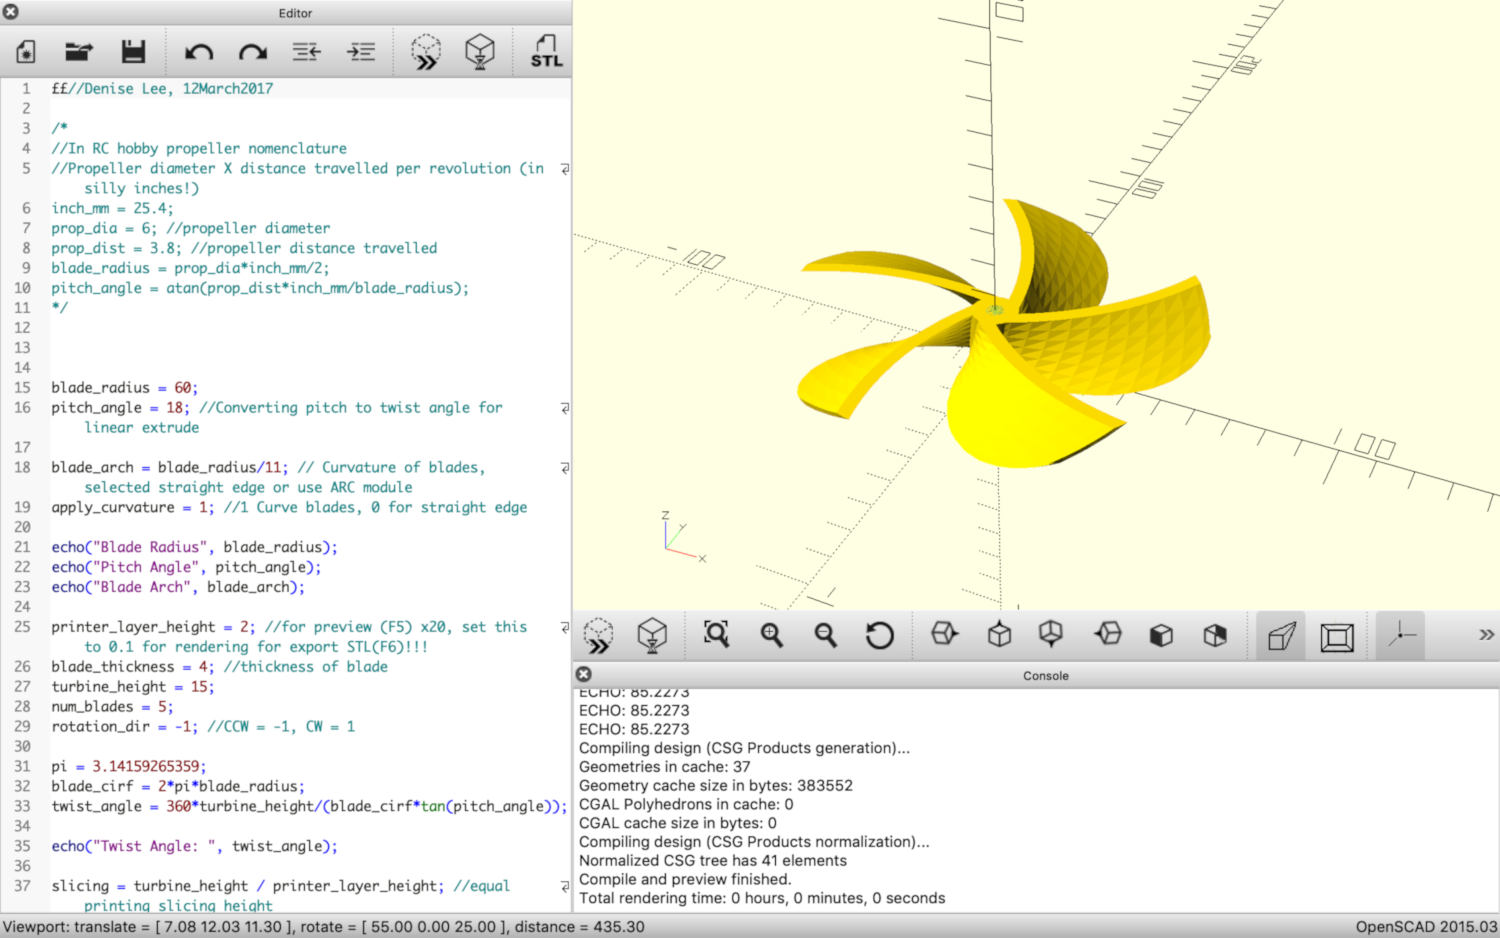1500x938 pixels.
Task: Click Render icon in the viewer toolbar
Action: (x=652, y=635)
